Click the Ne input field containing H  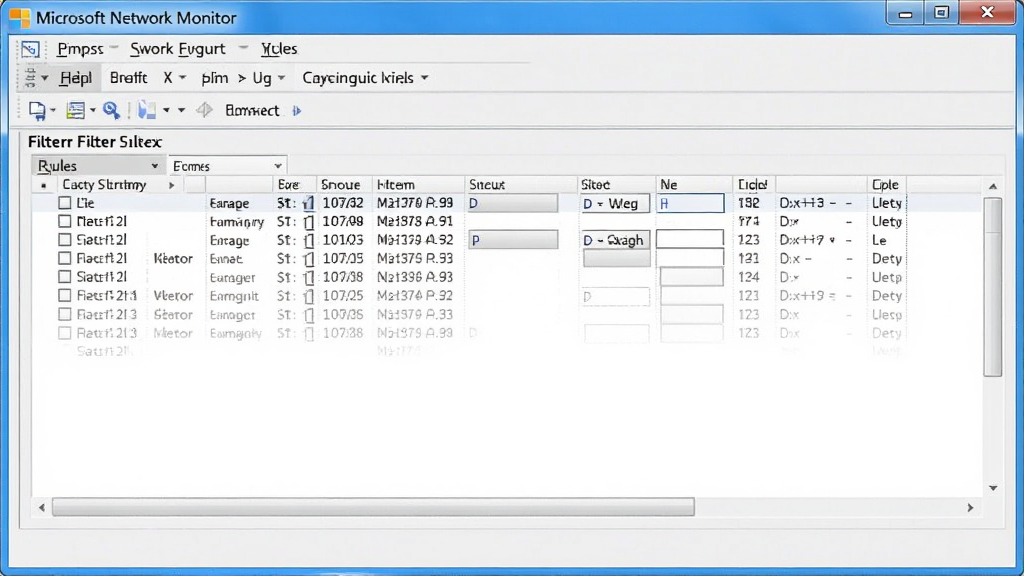point(690,204)
